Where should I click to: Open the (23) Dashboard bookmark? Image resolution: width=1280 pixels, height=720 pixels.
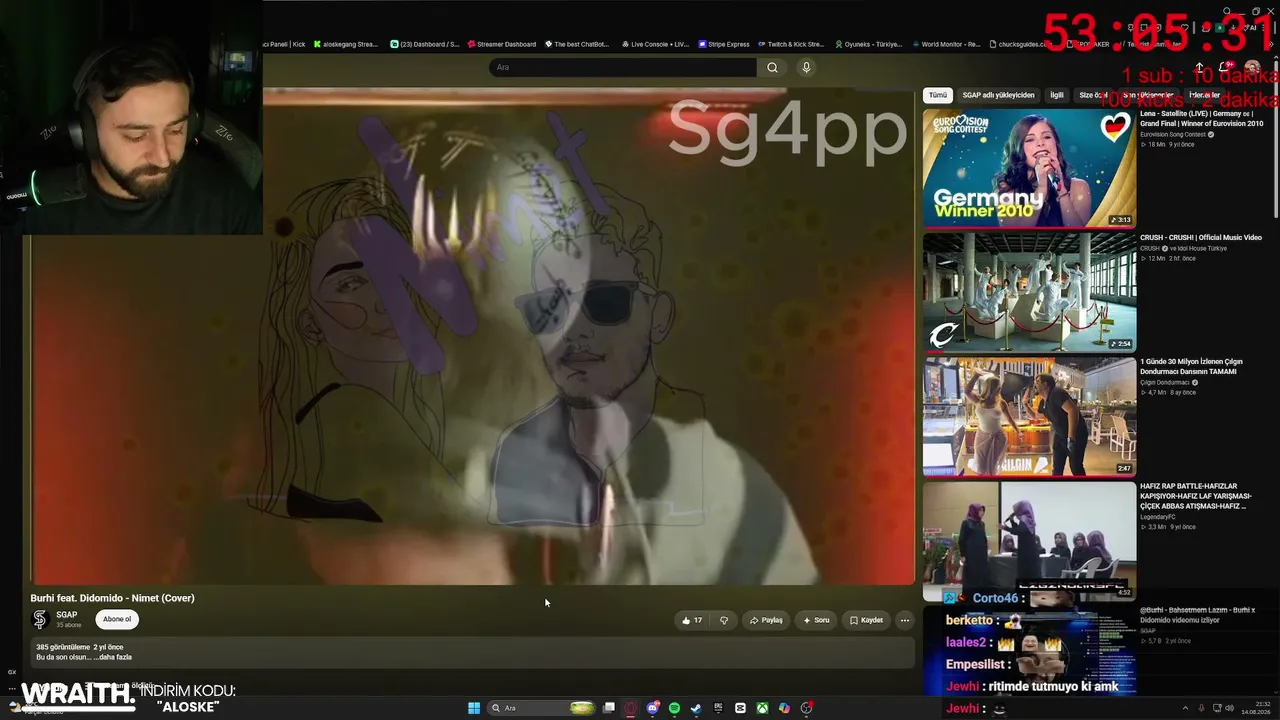[x=424, y=44]
